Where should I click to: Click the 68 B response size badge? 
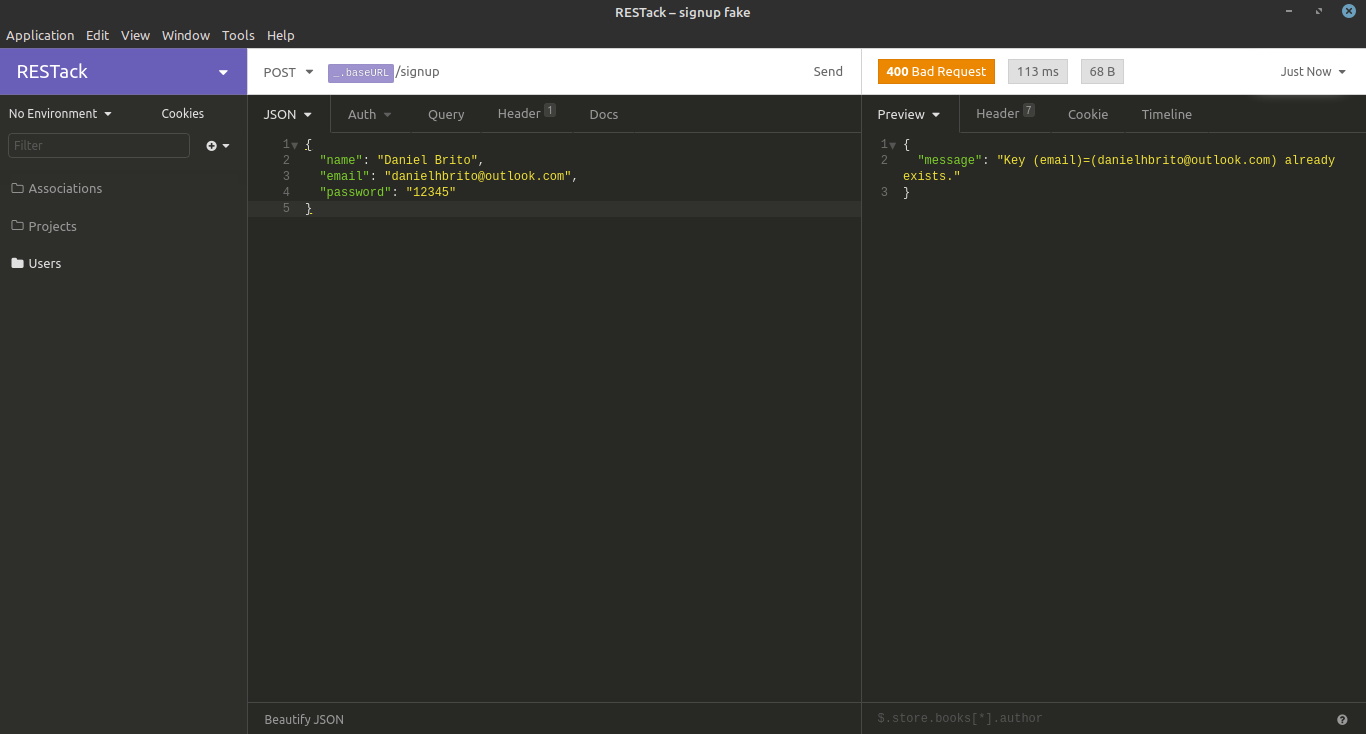click(1103, 72)
